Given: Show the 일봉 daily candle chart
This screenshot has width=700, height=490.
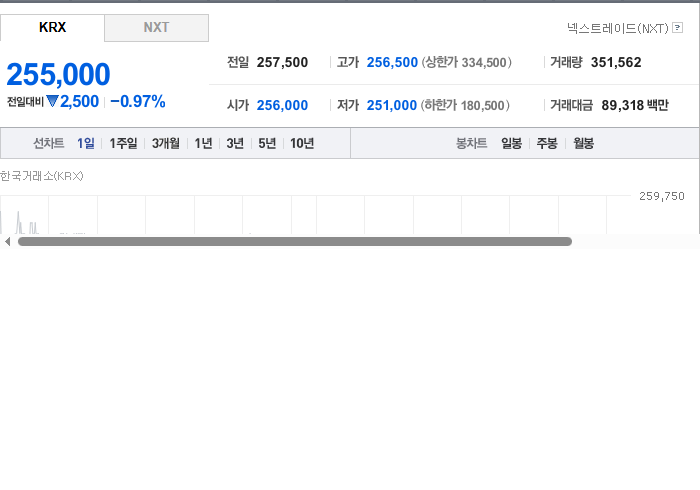Looking at the screenshot, I should click(x=512, y=143).
